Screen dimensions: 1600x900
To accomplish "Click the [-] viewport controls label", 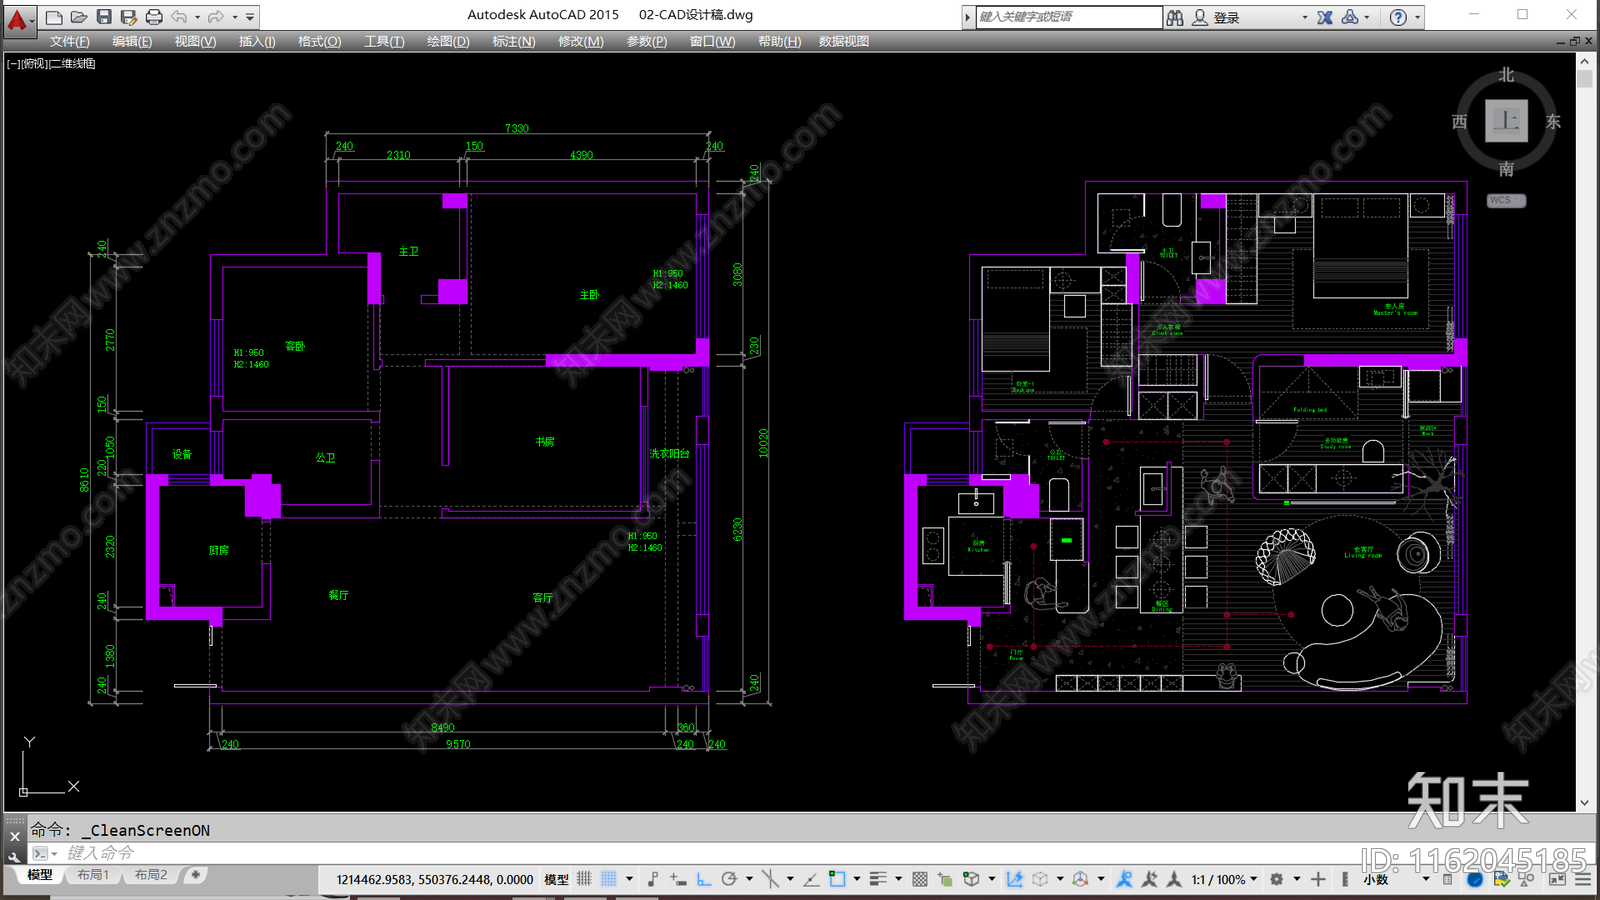I will [x=14, y=63].
